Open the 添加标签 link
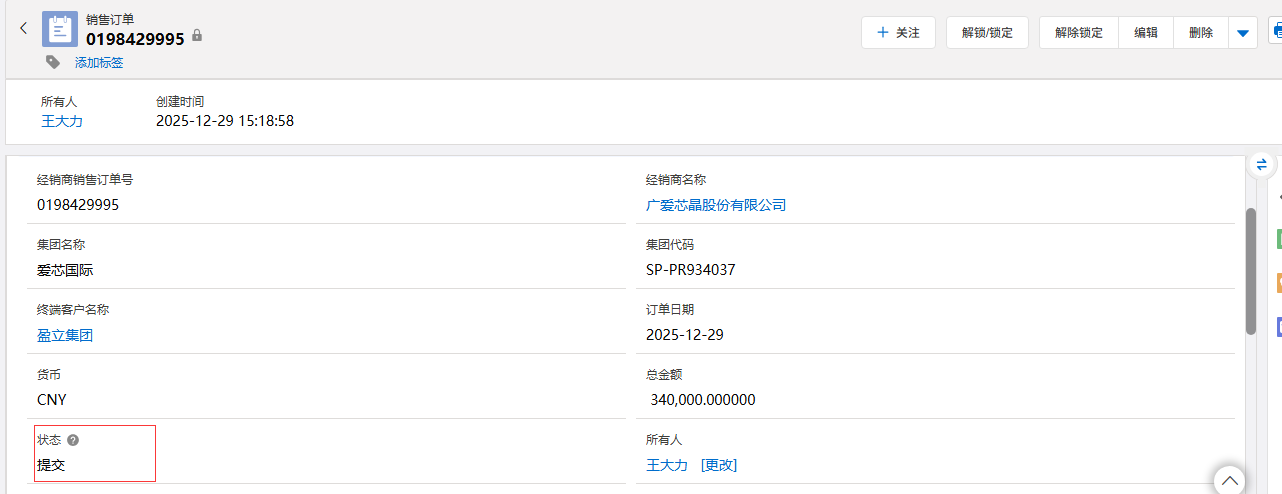The height and width of the screenshot is (494, 1282). (99, 63)
